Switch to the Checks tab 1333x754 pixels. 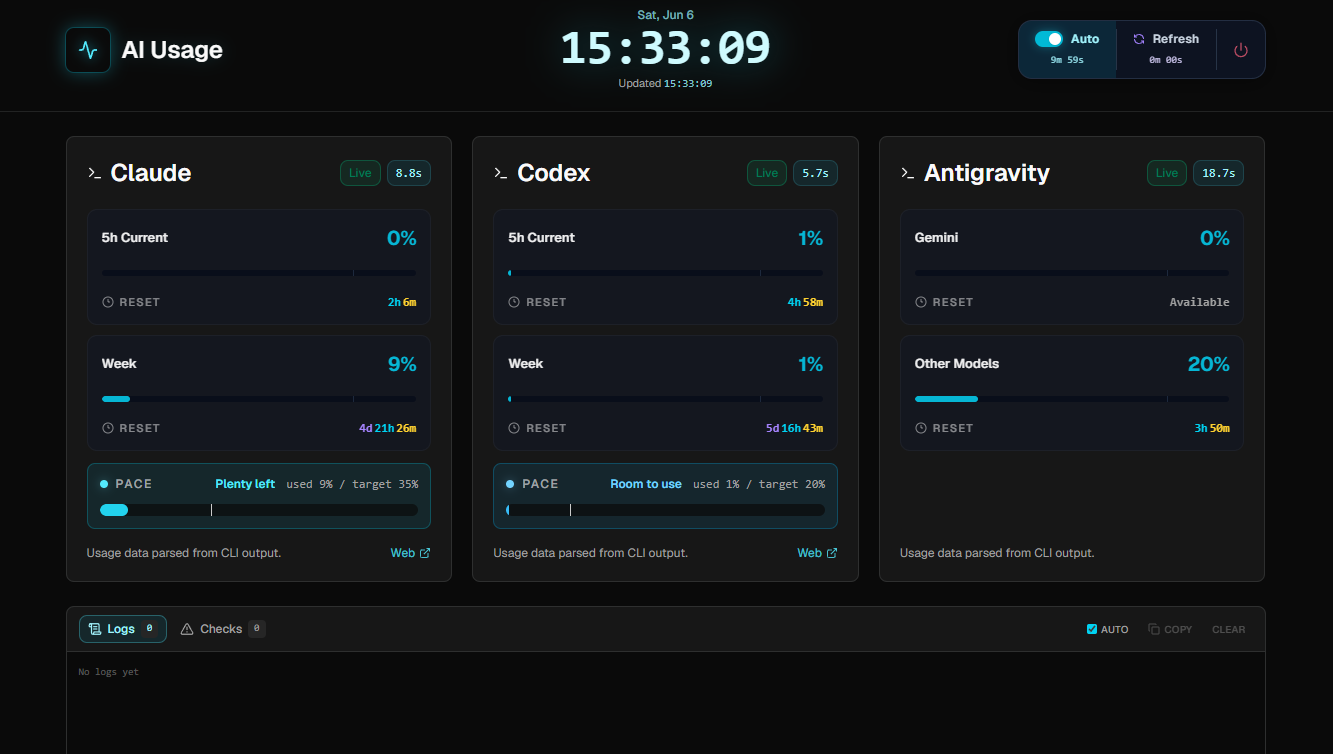click(x=223, y=629)
